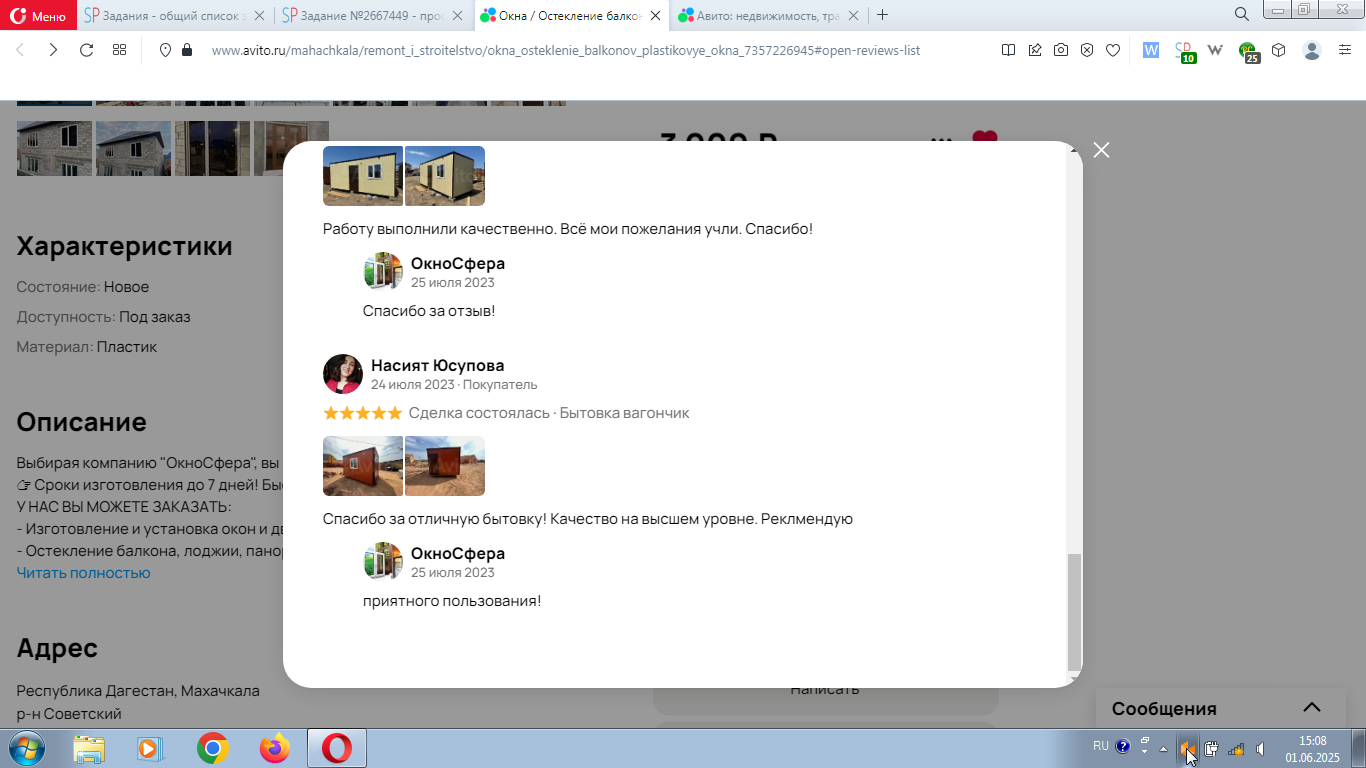The width and height of the screenshot is (1366, 768).
Task: Click the favorites heart near the price
Action: (985, 139)
